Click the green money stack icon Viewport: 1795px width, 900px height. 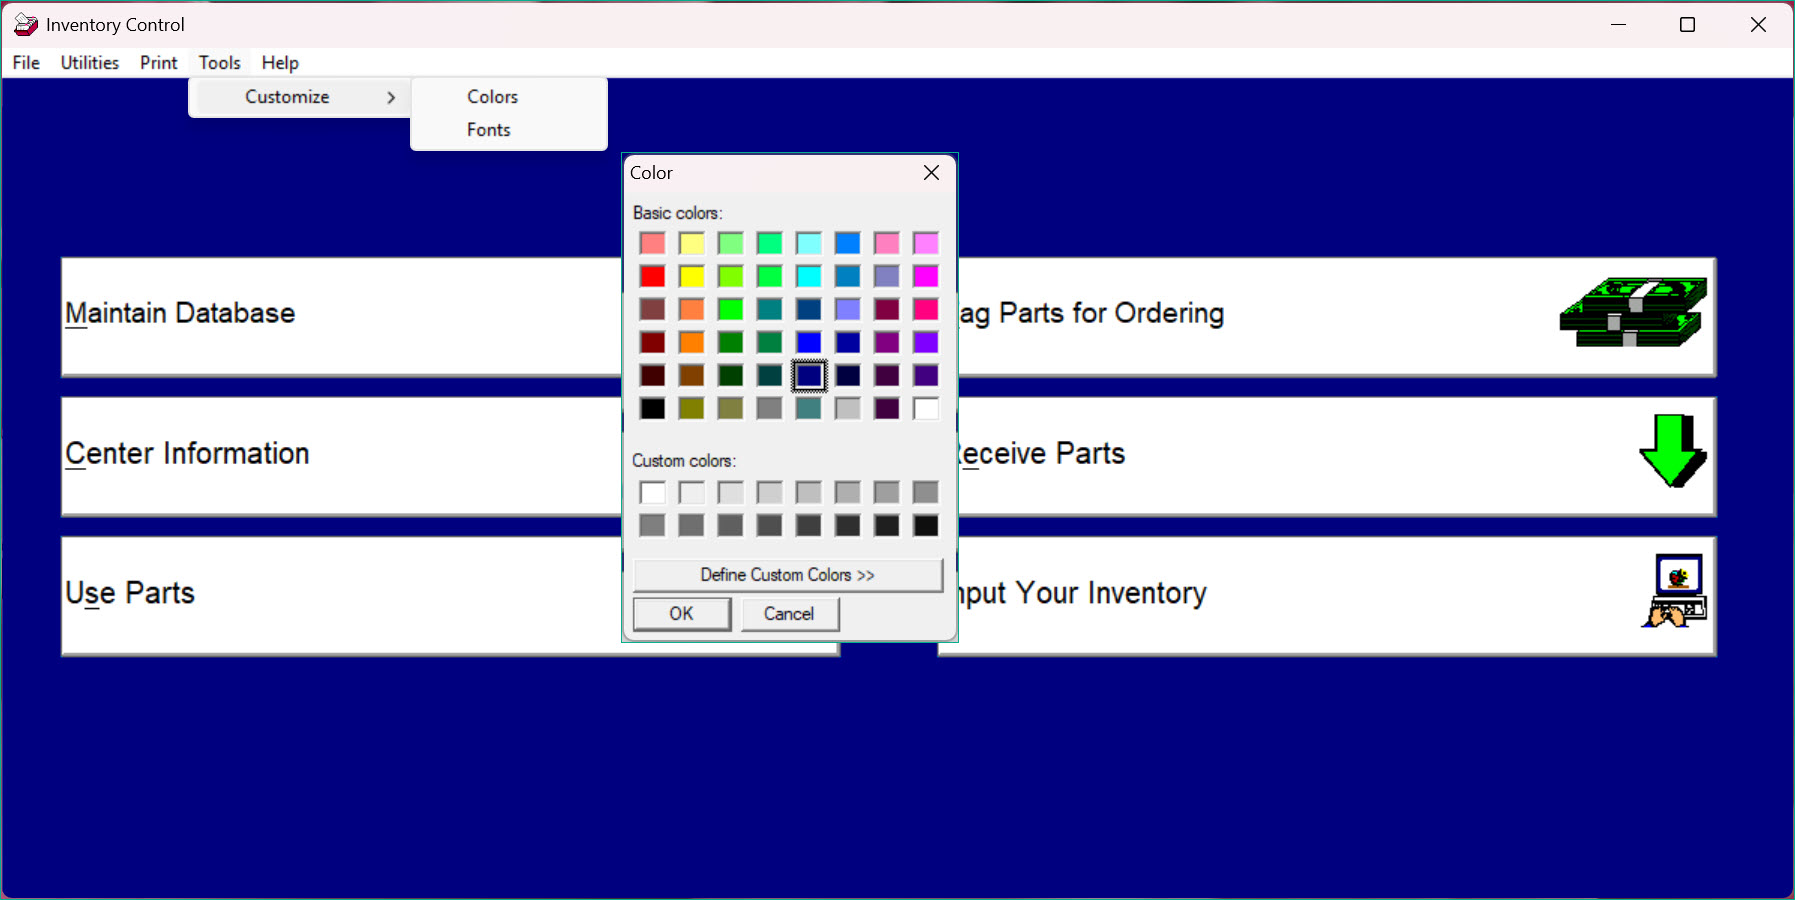[x=1633, y=313]
